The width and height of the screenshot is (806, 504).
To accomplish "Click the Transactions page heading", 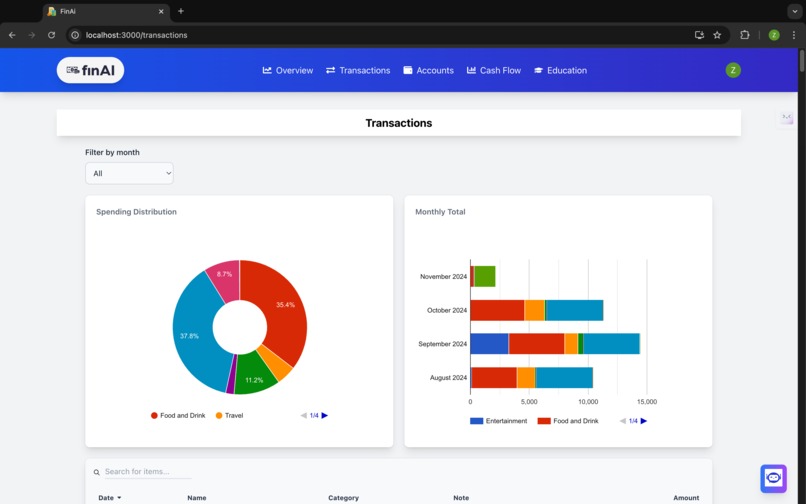I will 399,123.
